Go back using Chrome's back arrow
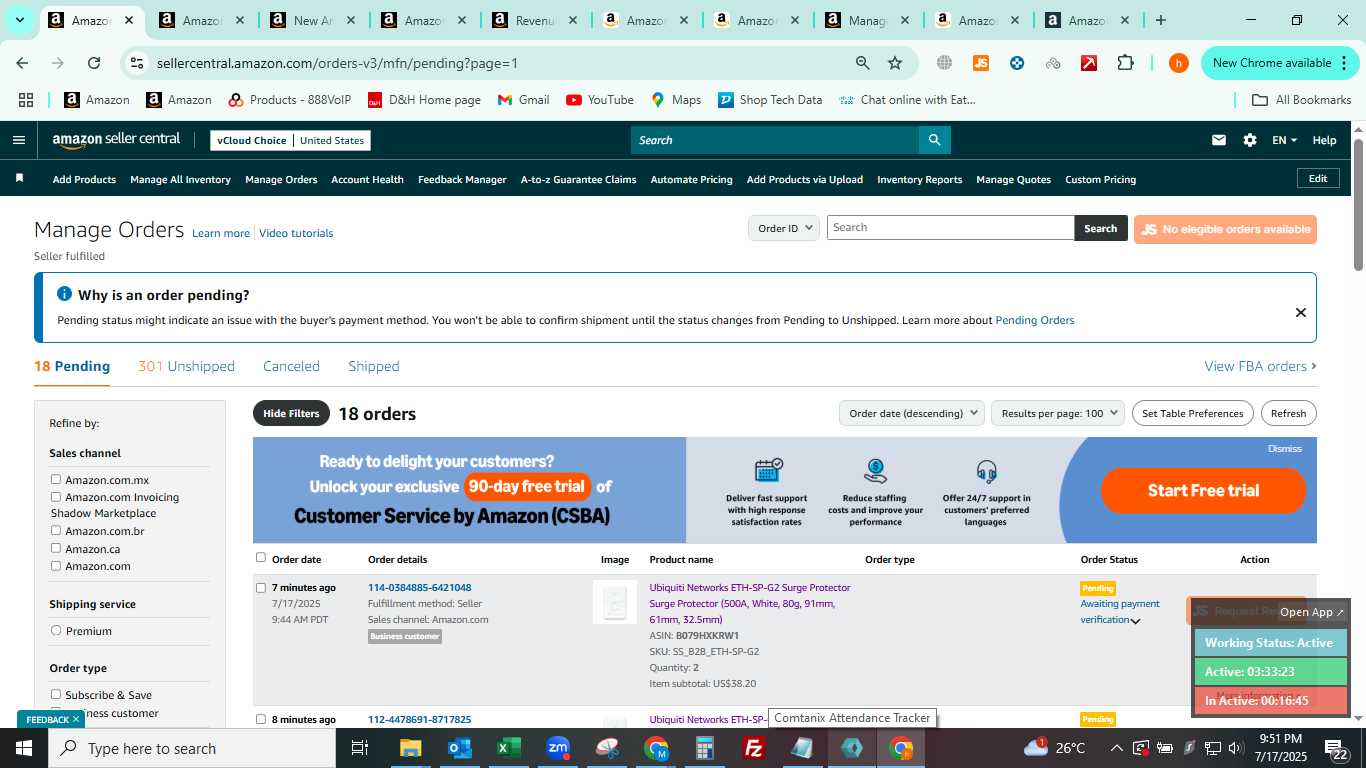This screenshot has width=1366, height=768. pos(22,63)
